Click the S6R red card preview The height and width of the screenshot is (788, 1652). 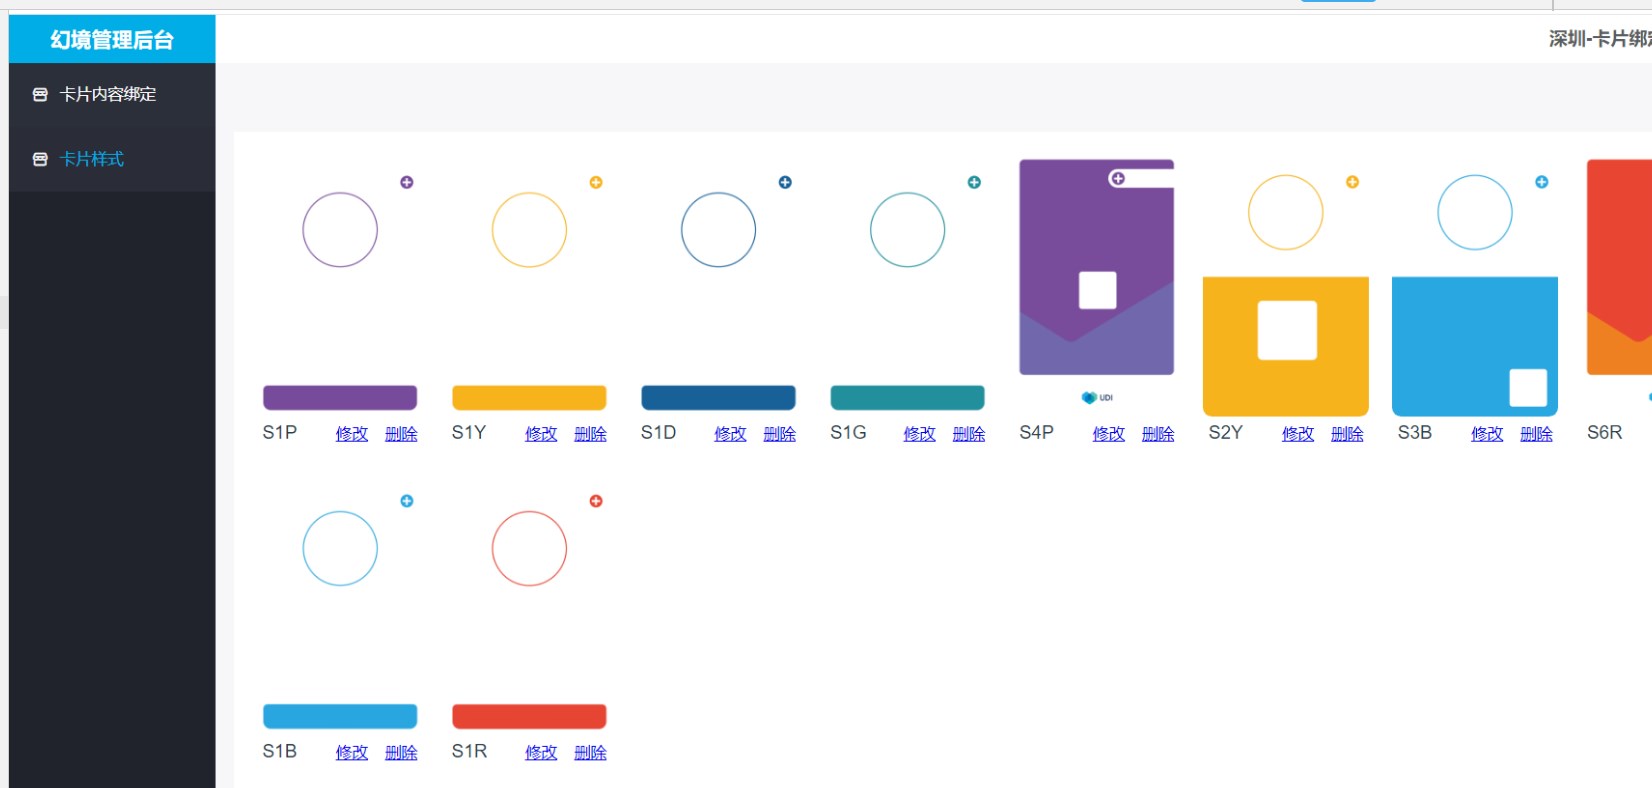pyautogui.click(x=1620, y=267)
